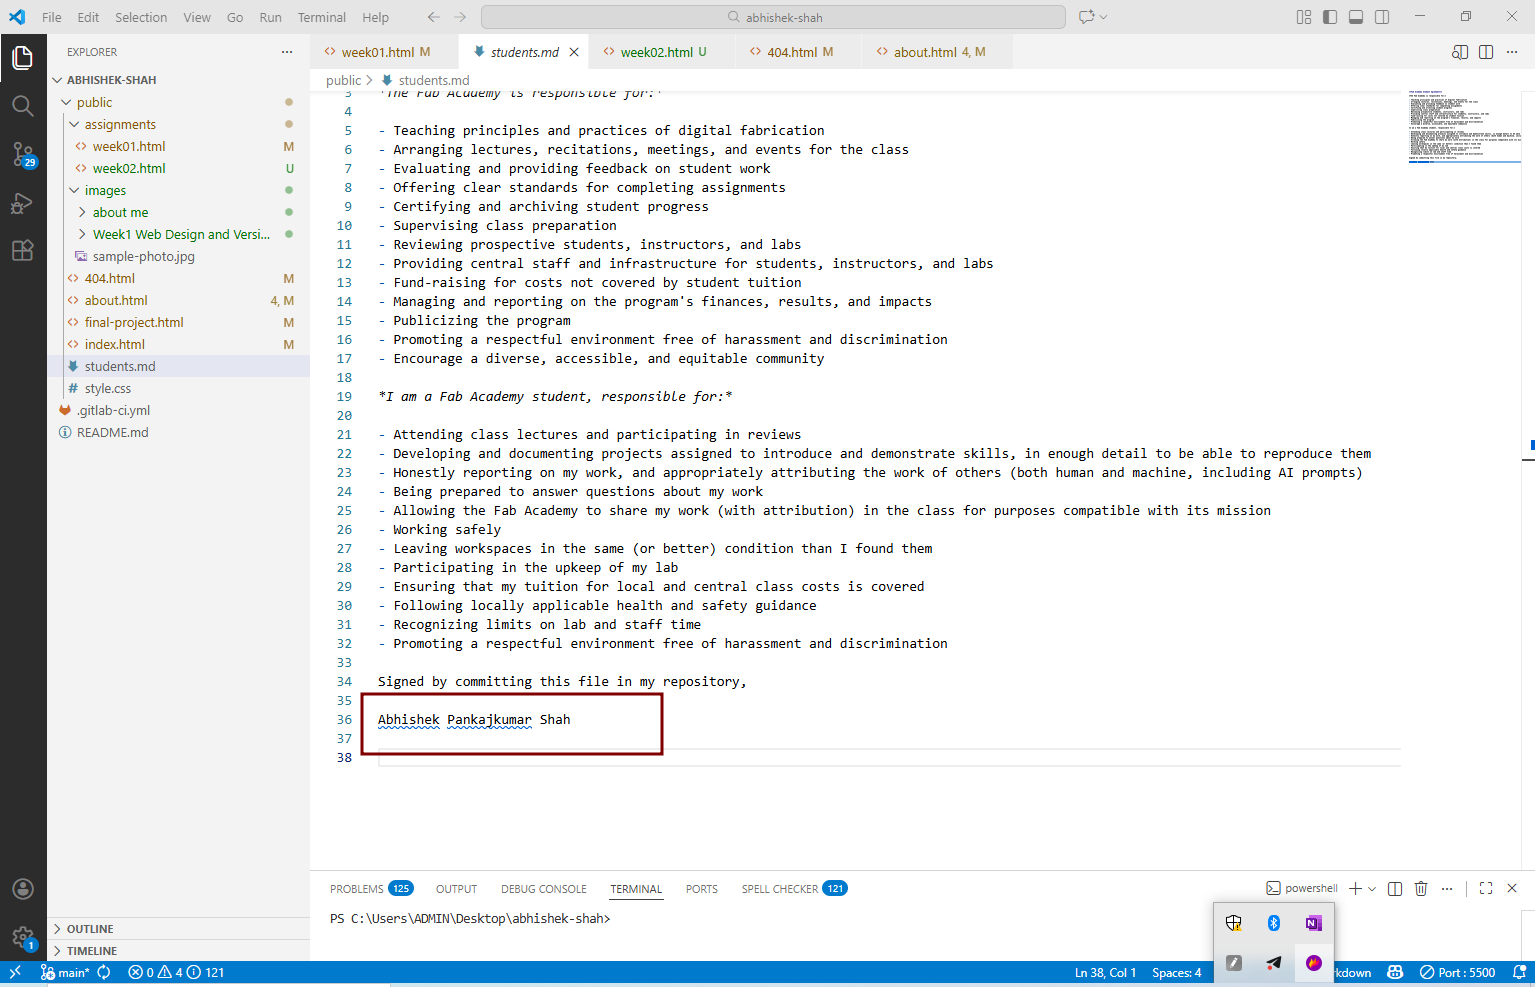
Task: Click the notifications bell in status bar
Action: tap(1519, 972)
